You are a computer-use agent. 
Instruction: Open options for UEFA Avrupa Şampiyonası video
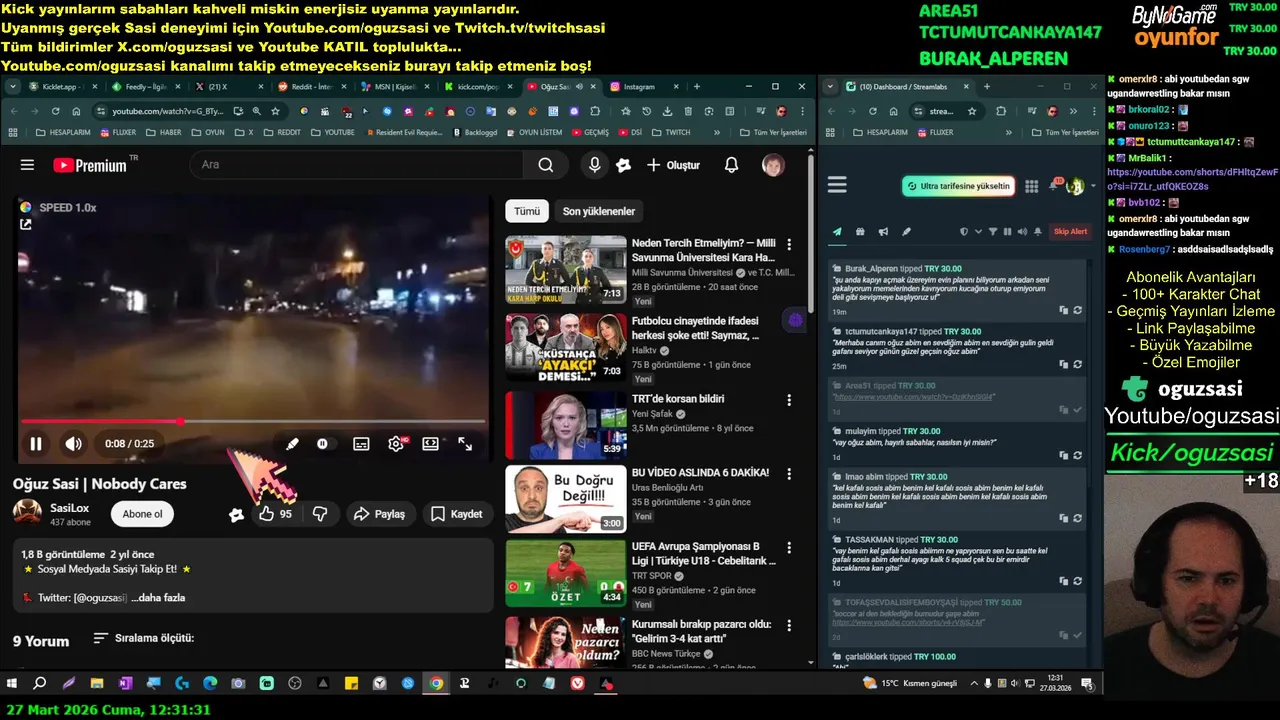(x=789, y=548)
